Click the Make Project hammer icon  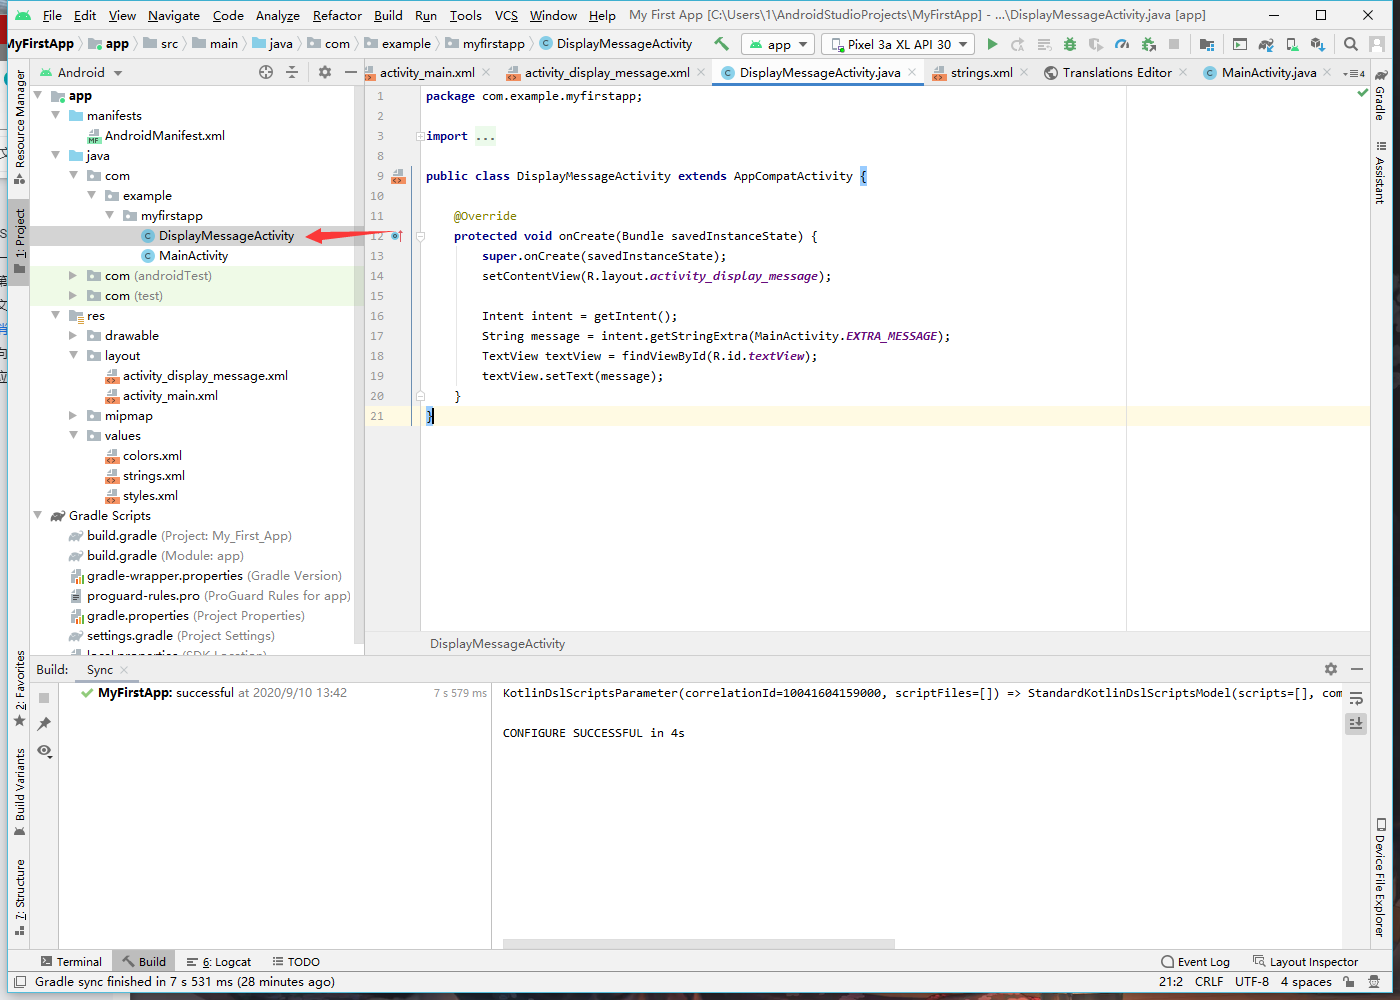[721, 44]
